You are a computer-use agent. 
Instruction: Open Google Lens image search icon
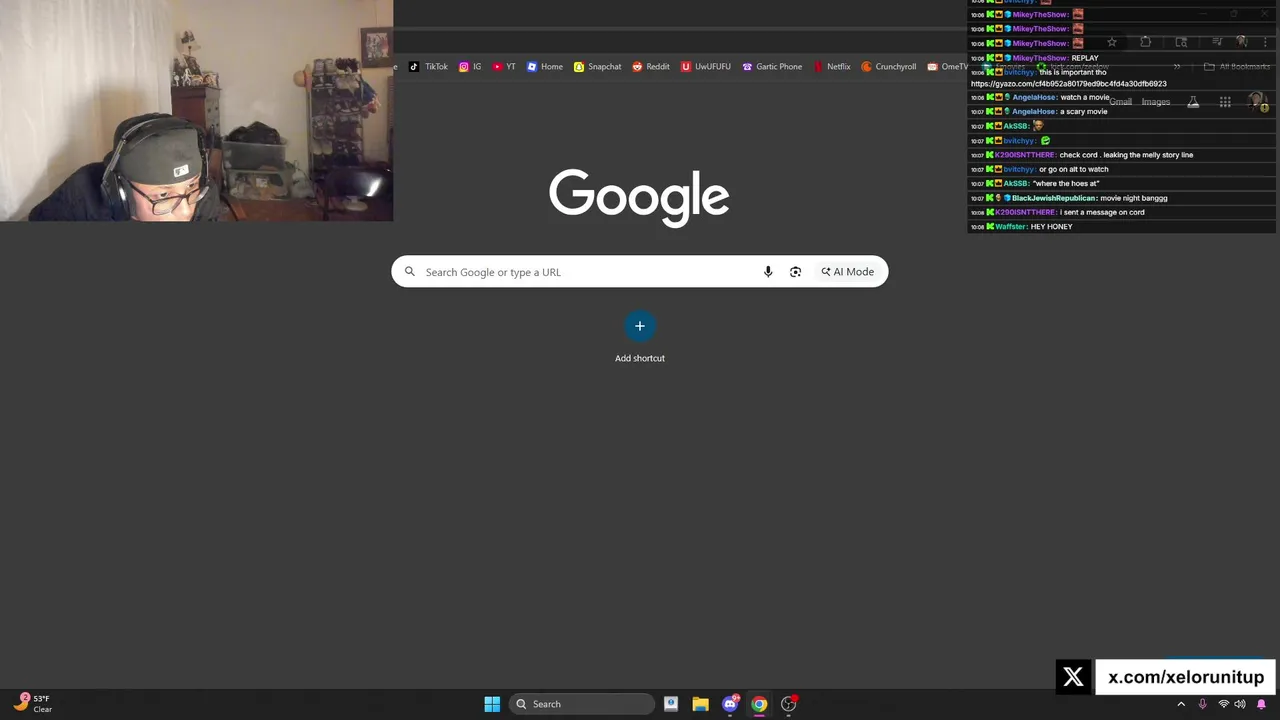tap(795, 272)
